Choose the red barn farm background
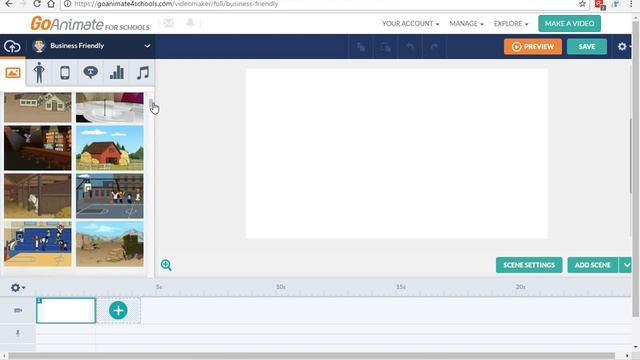Viewport: 640px width, 360px height. (x=110, y=148)
